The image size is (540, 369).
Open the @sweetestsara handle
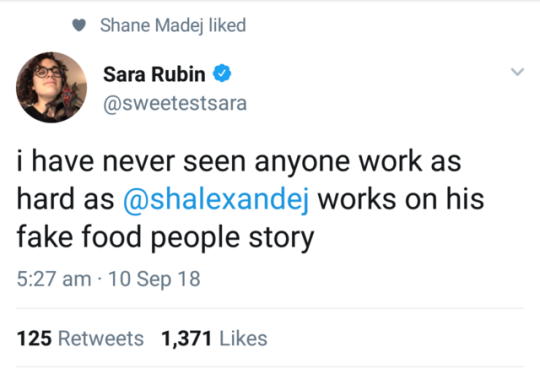click(175, 103)
